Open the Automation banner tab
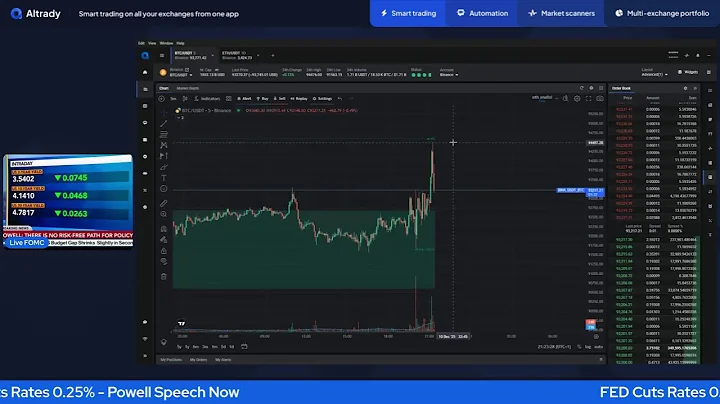This screenshot has width=720, height=404. click(482, 13)
